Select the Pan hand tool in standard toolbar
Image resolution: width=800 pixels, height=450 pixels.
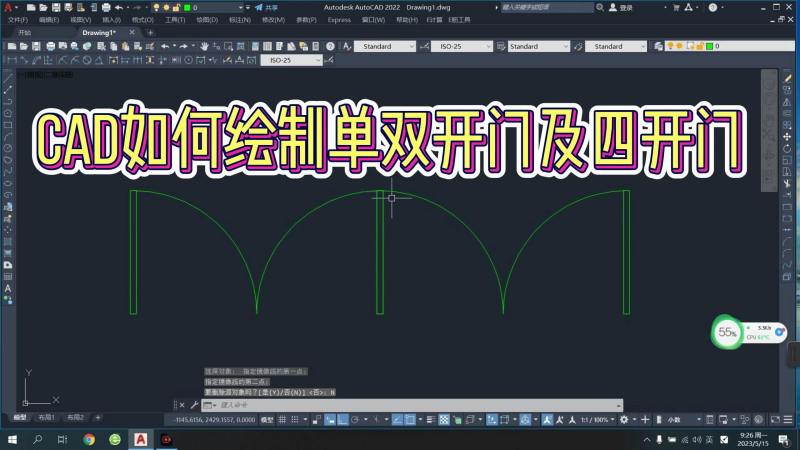(x=204, y=46)
